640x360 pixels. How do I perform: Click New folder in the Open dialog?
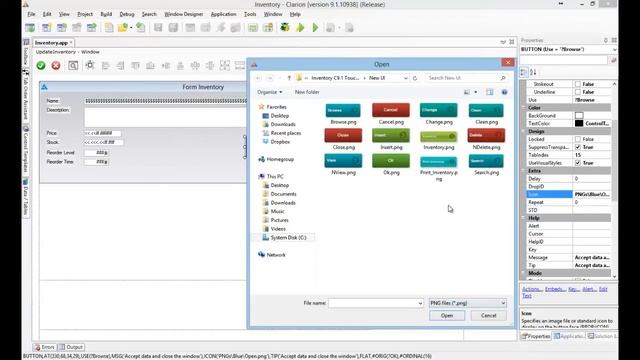point(307,92)
